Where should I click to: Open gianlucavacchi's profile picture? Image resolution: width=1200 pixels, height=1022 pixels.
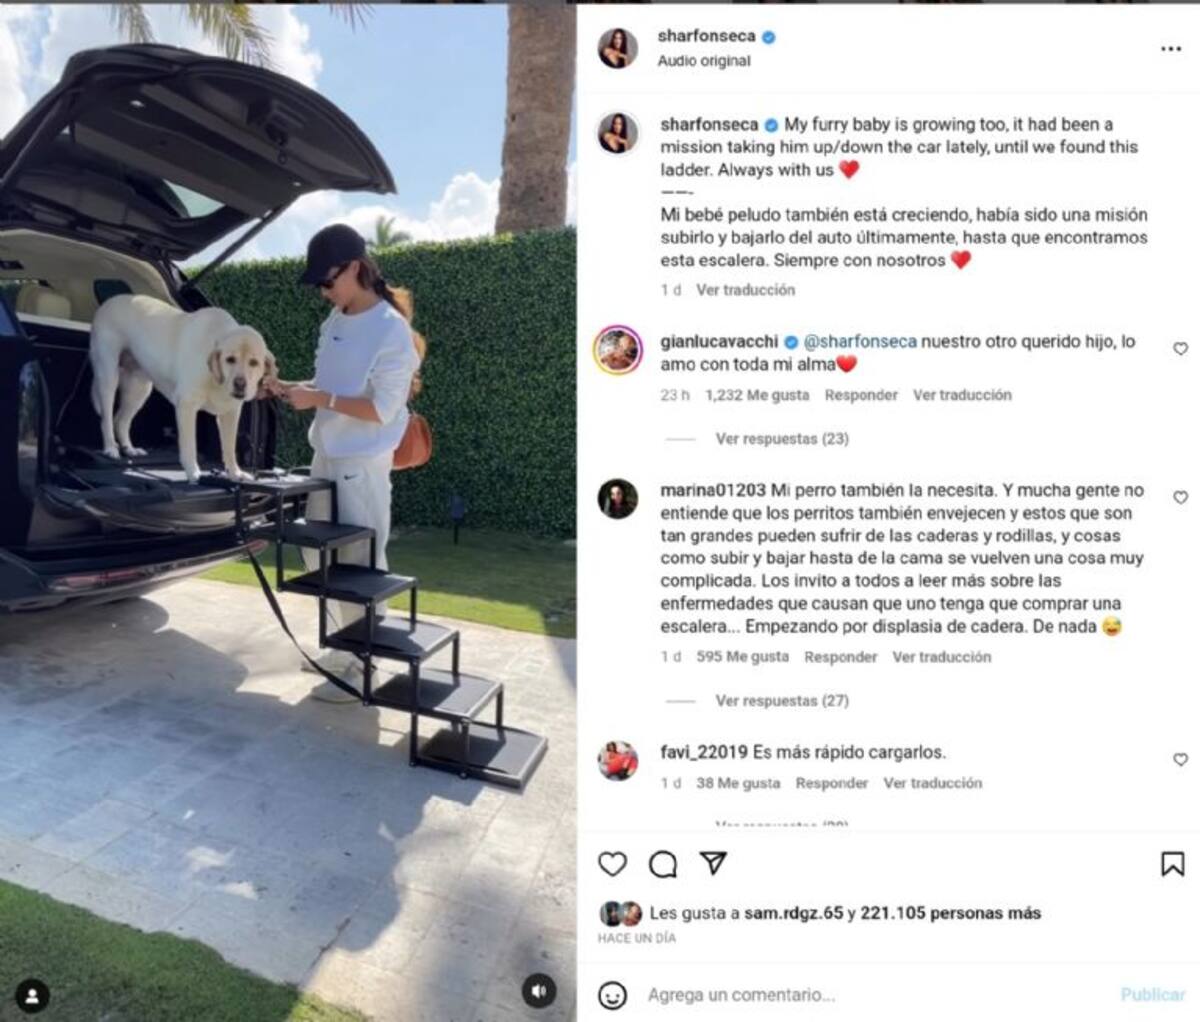(618, 350)
